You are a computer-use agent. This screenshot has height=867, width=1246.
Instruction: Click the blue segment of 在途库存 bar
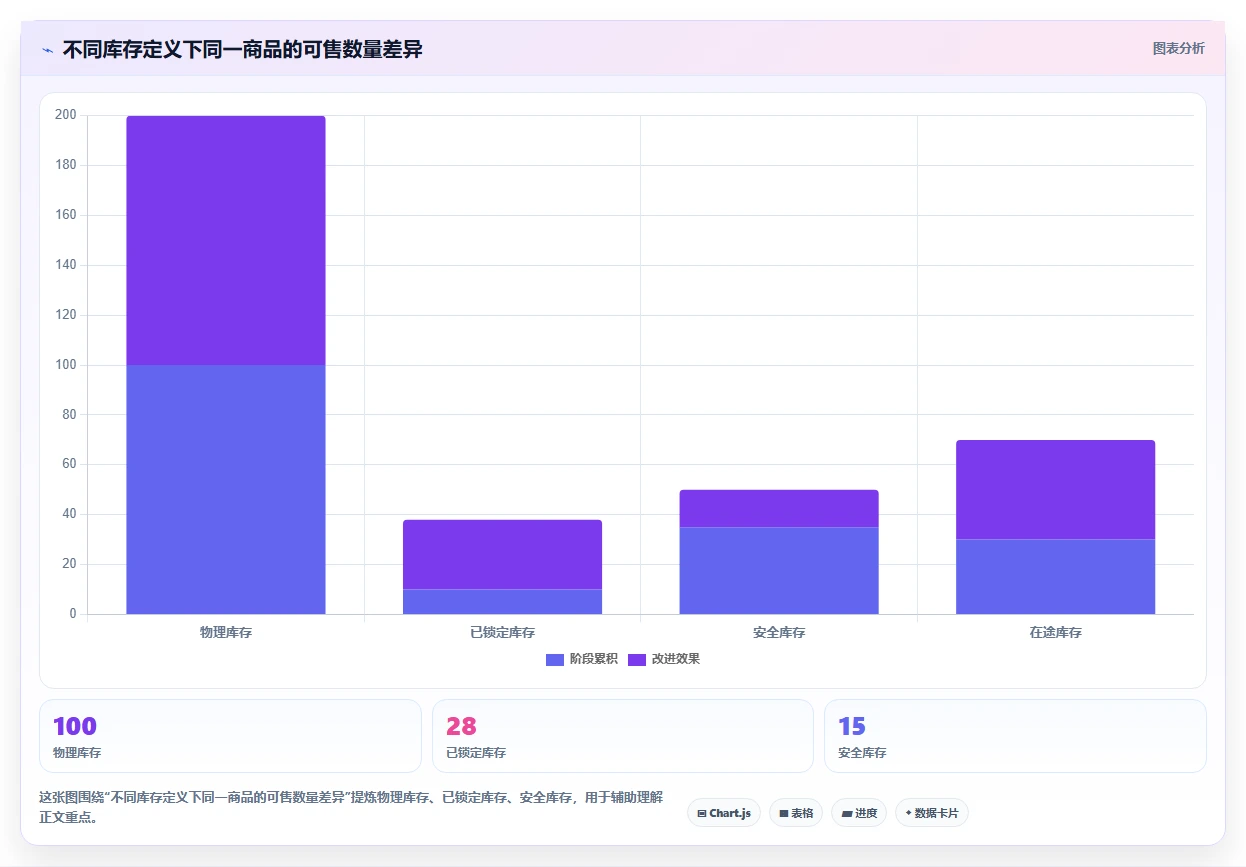pyautogui.click(x=1055, y=576)
